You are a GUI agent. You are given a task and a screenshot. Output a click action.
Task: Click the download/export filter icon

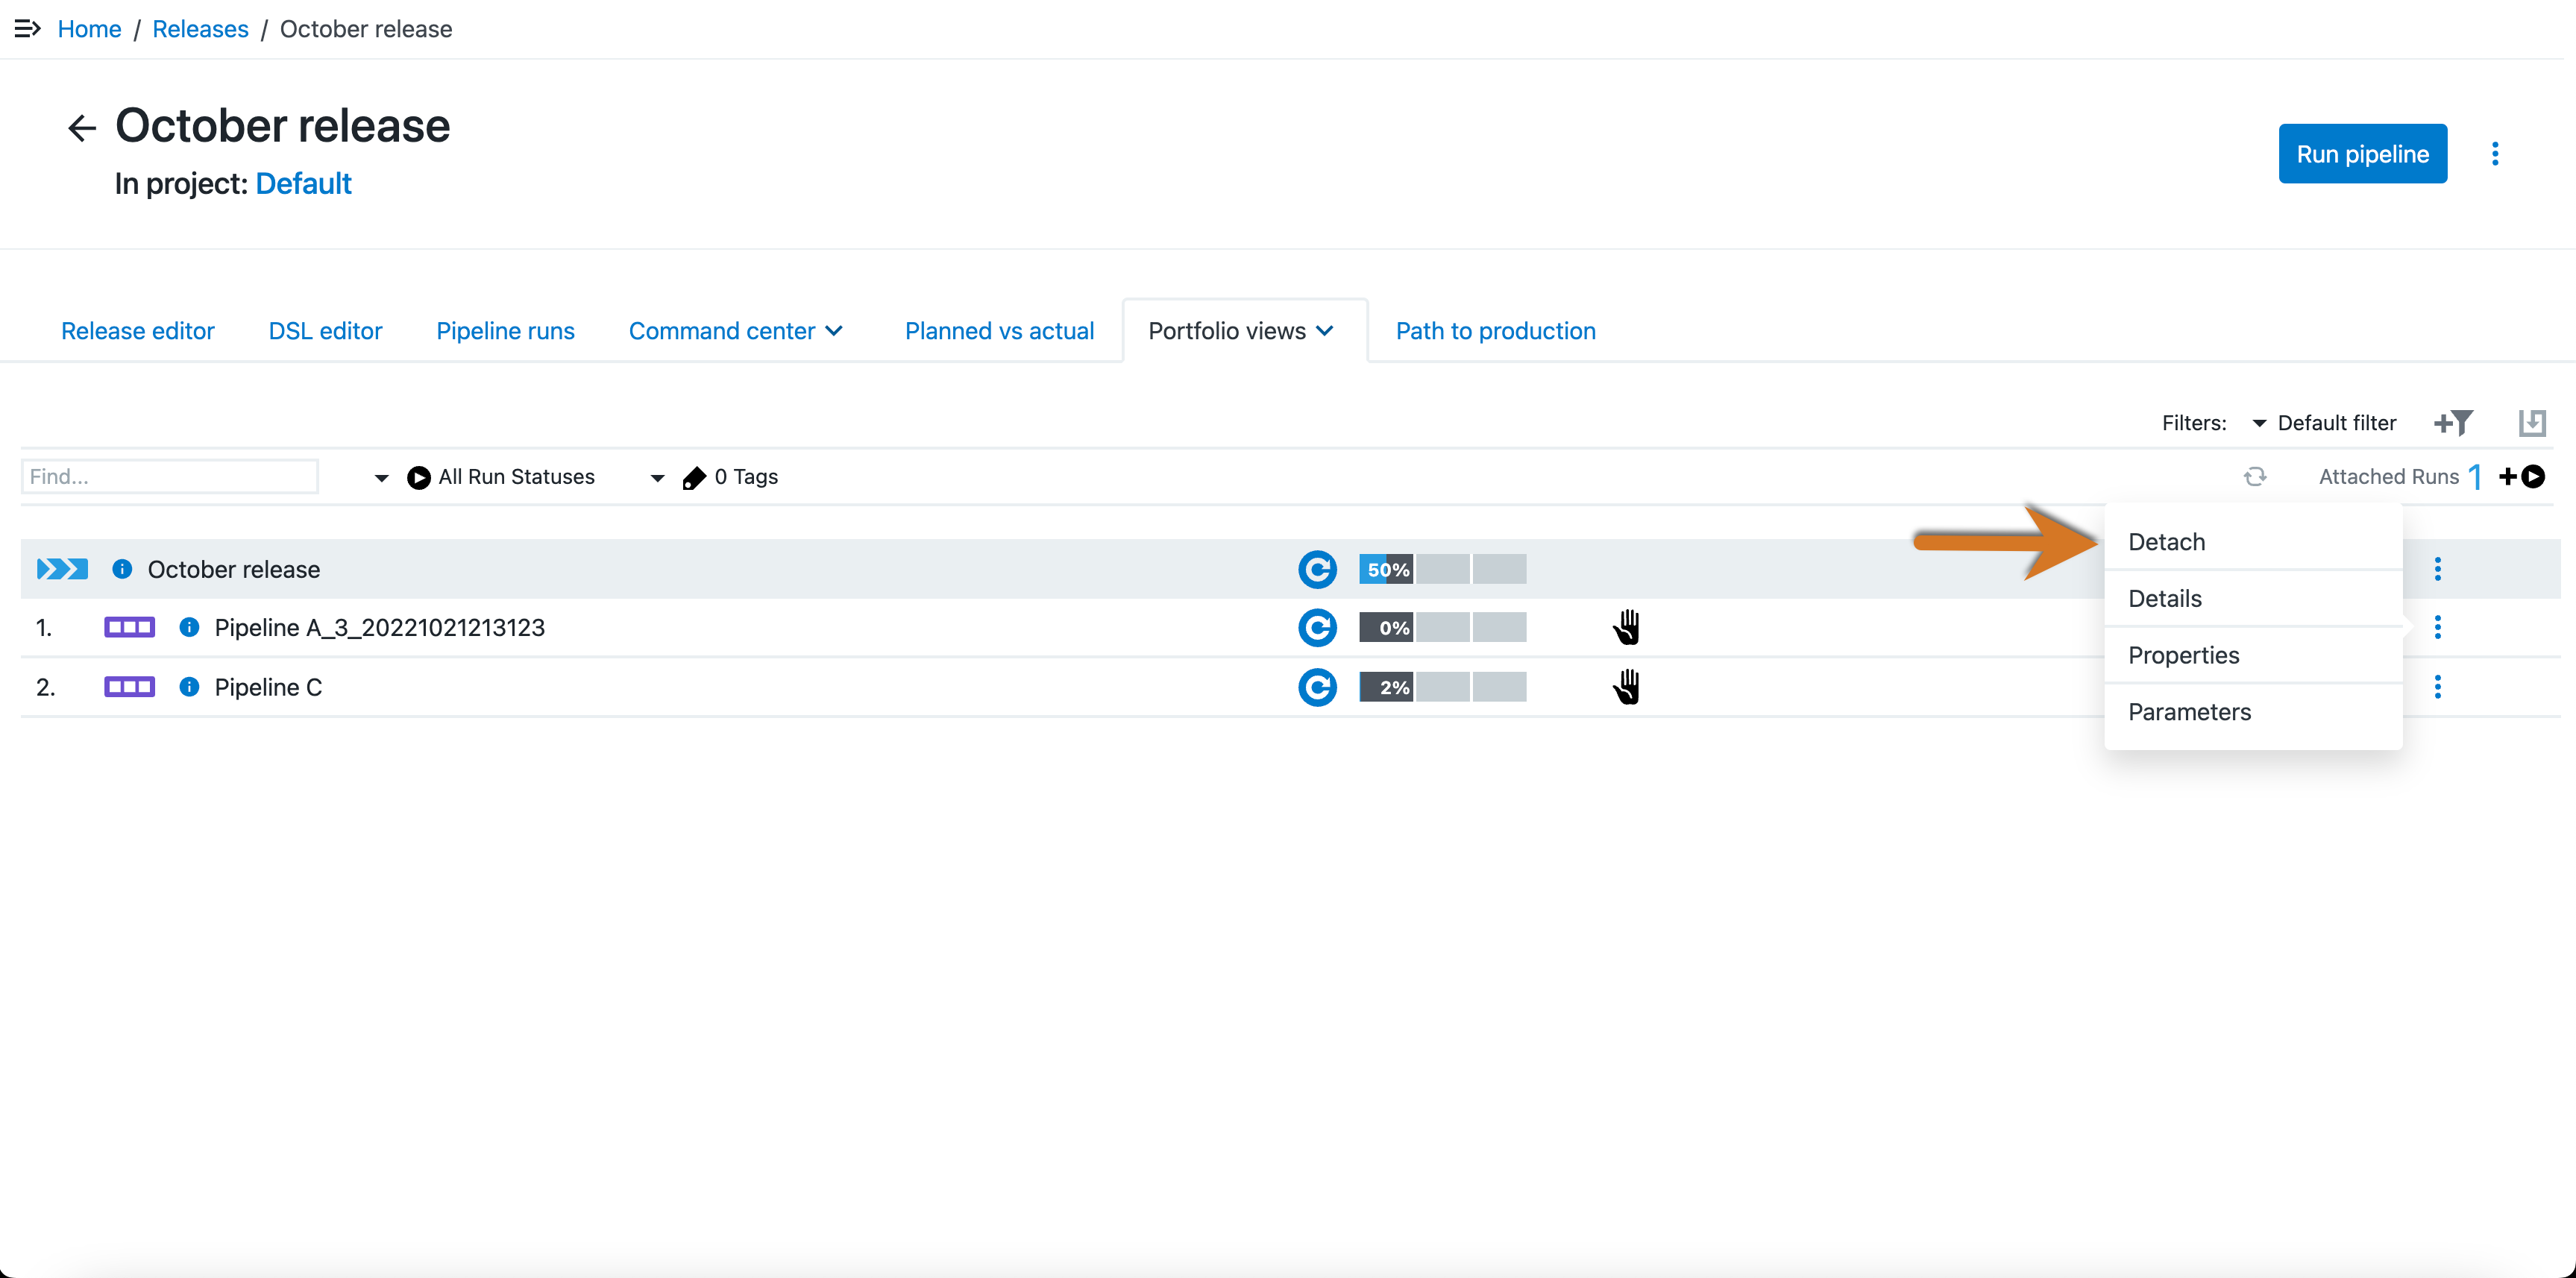[2531, 423]
